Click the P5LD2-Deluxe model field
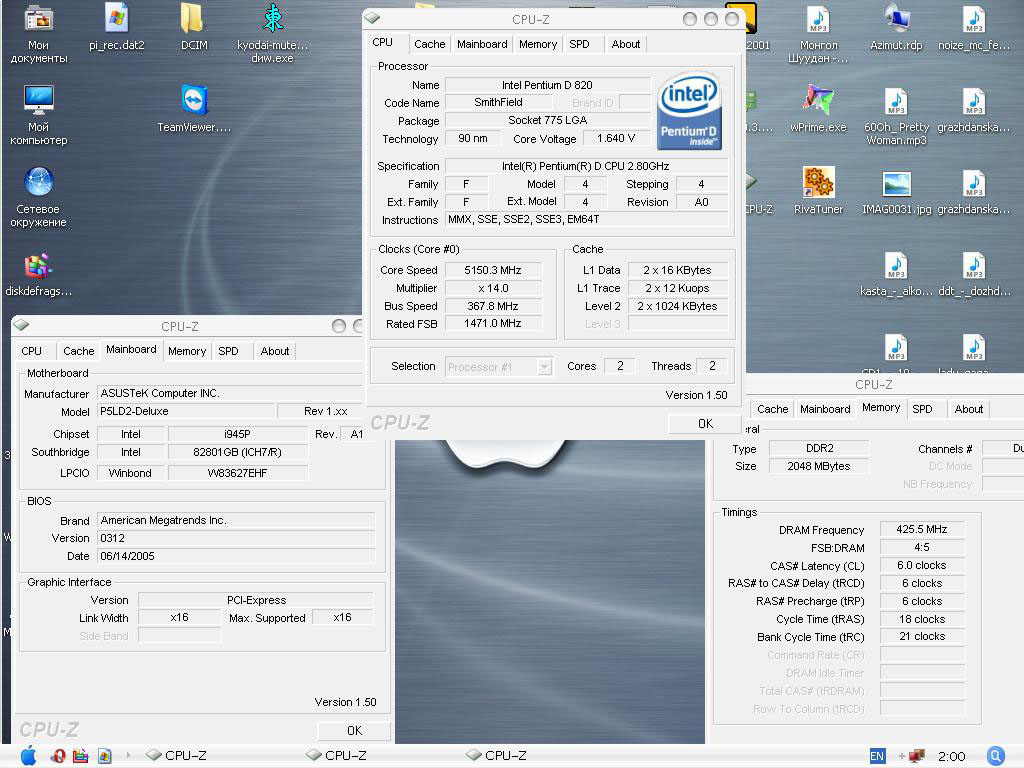 pos(186,411)
